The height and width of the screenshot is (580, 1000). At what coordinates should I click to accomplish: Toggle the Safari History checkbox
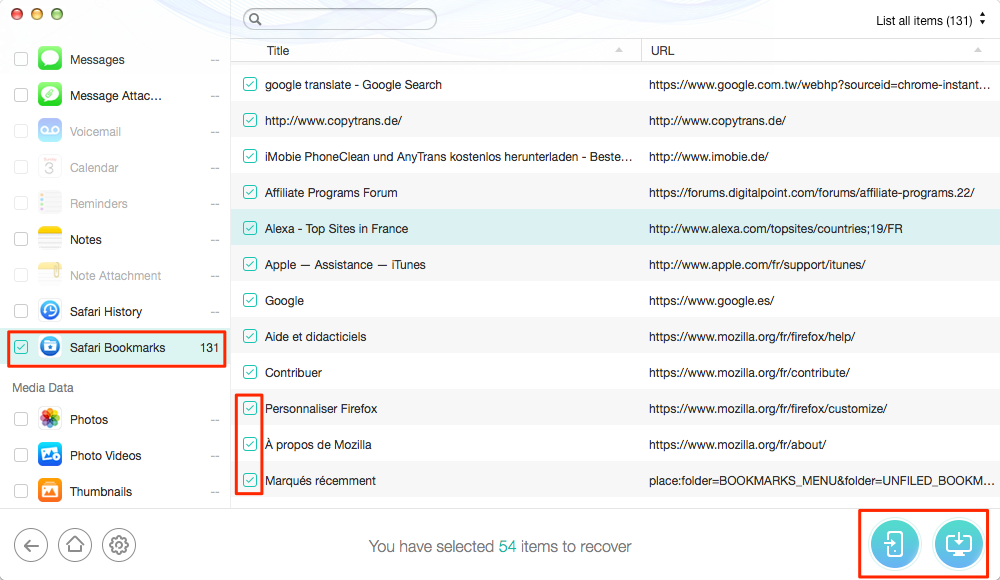click(x=21, y=311)
